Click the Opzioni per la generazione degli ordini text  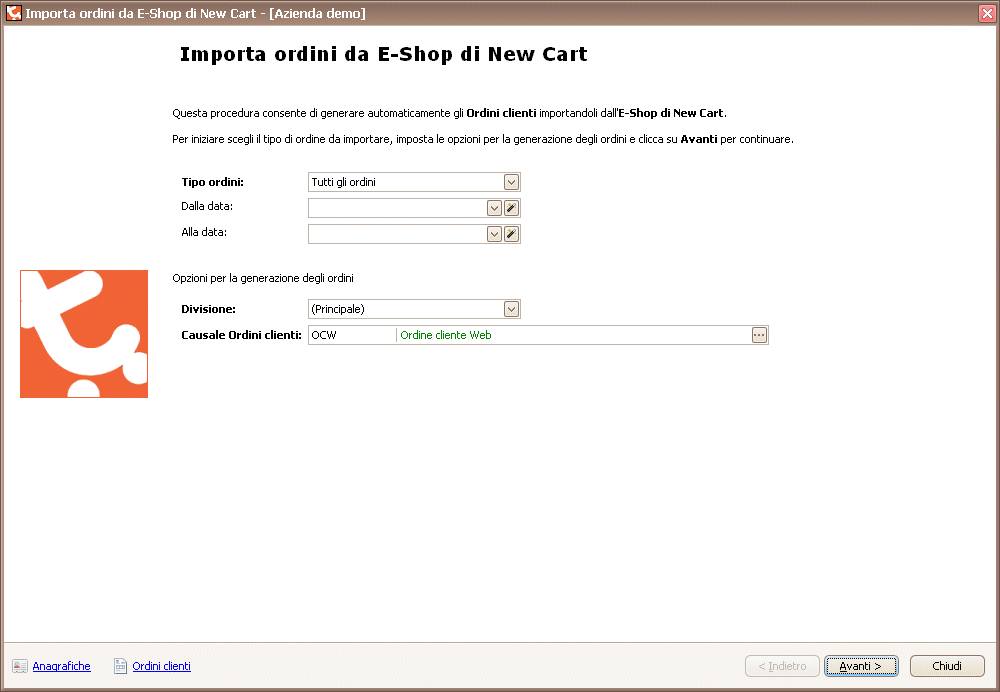click(263, 279)
